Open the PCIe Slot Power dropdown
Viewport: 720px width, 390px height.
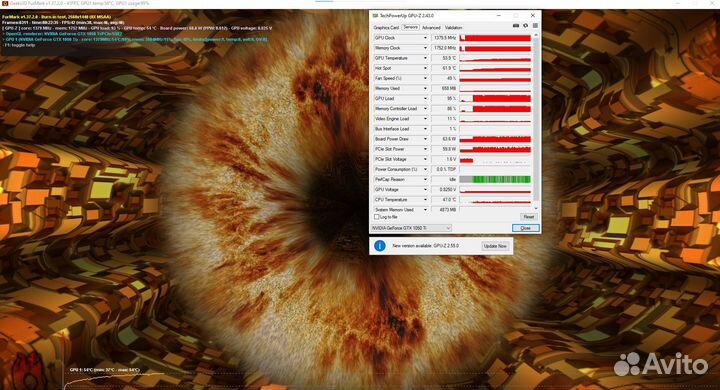[x=425, y=149]
